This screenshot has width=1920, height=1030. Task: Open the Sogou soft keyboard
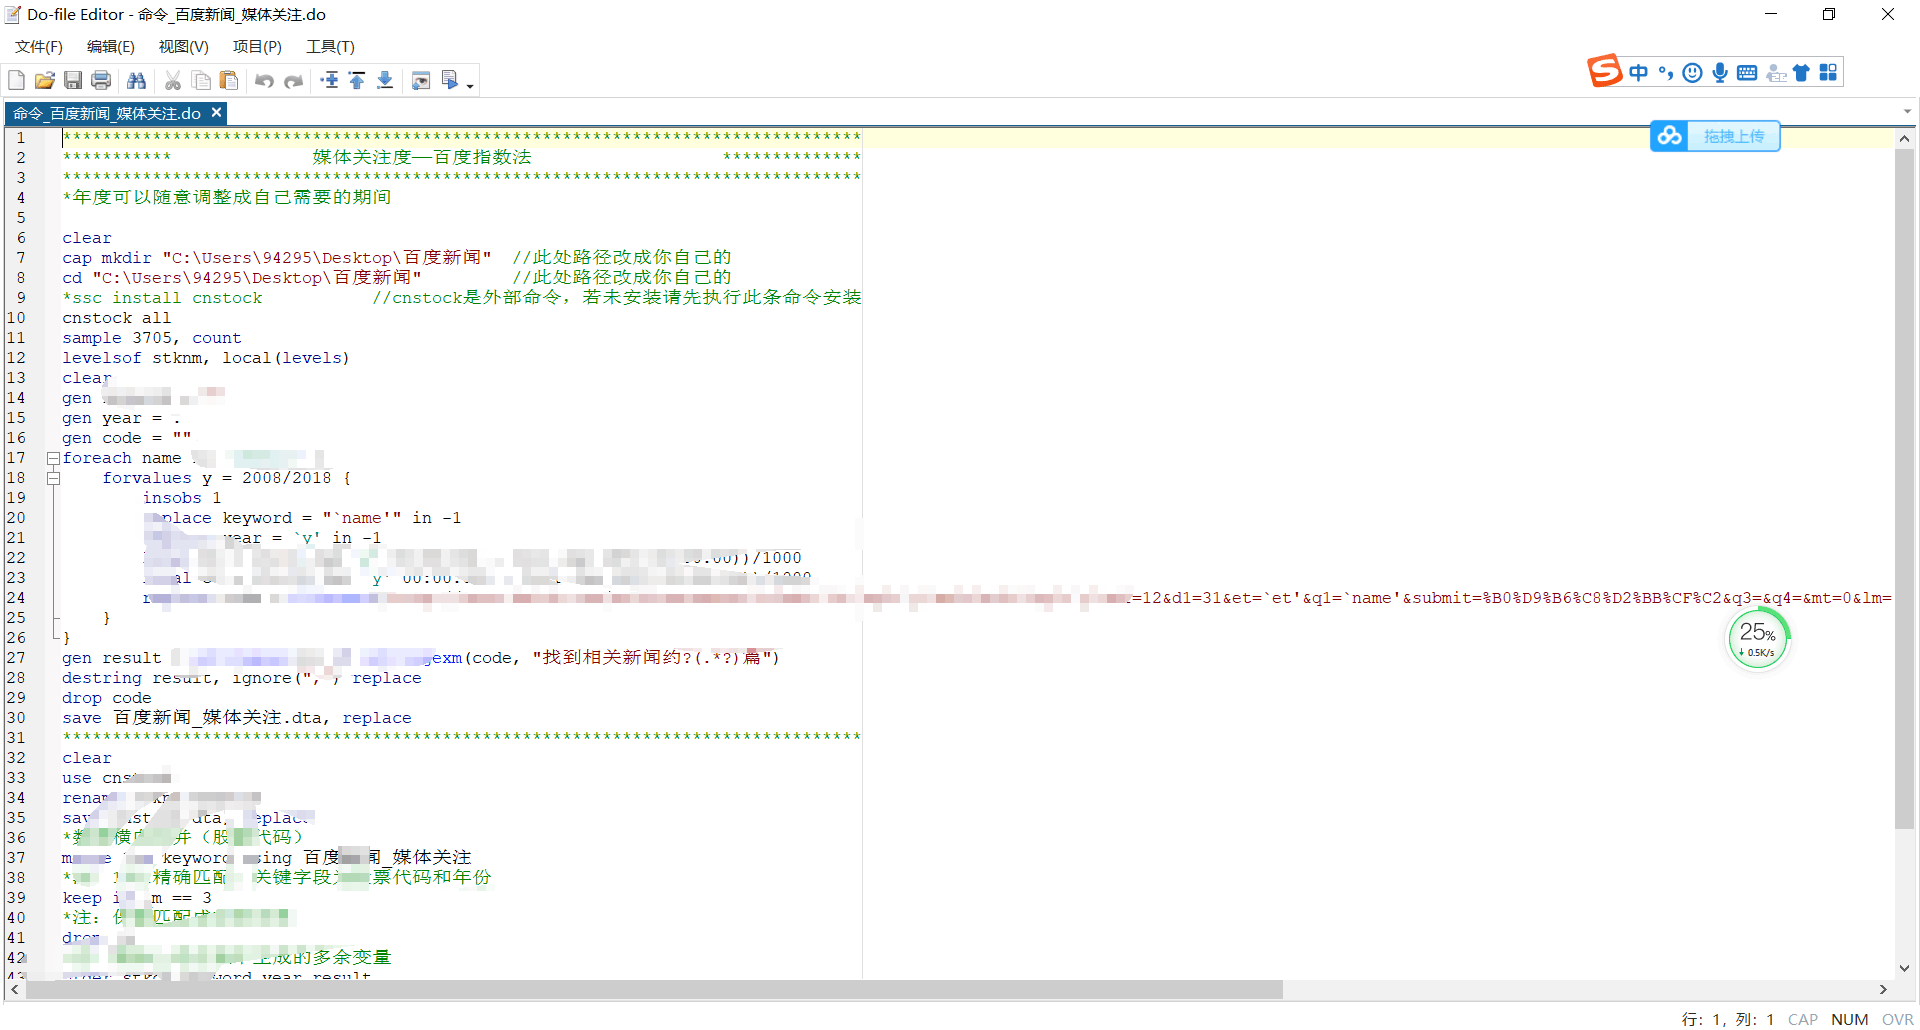1747,72
